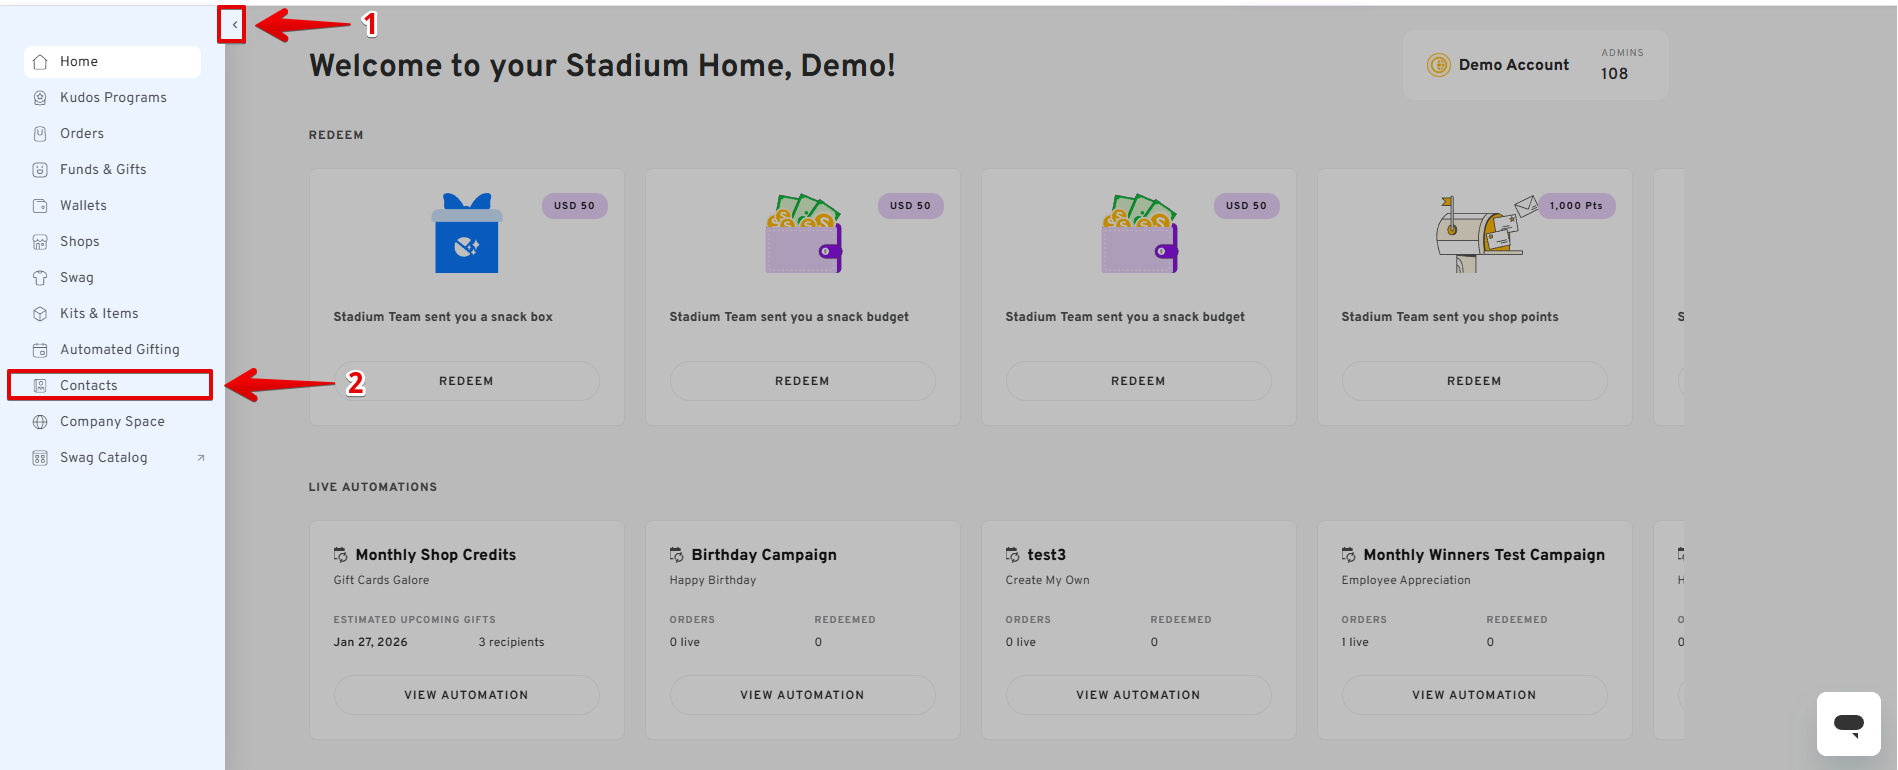The image size is (1898, 770).
Task: Go to Company Space
Action: [x=112, y=422]
